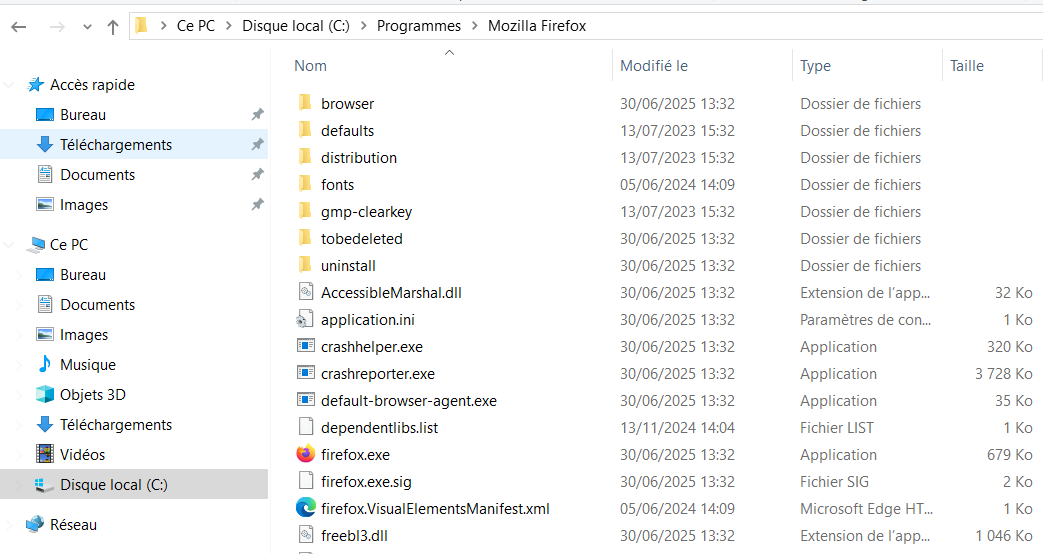1043x554 pixels.
Task: Navigate to Disque local (C:) breadcrumb
Action: coord(295,26)
